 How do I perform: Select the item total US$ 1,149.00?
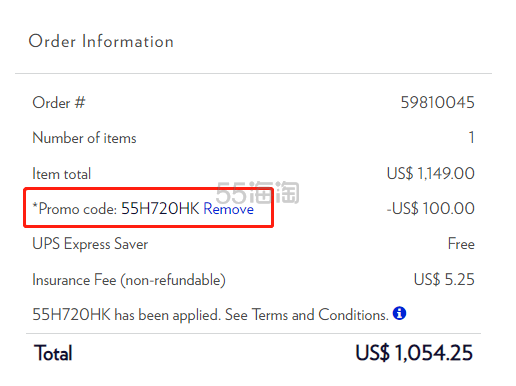pyautogui.click(x=431, y=173)
